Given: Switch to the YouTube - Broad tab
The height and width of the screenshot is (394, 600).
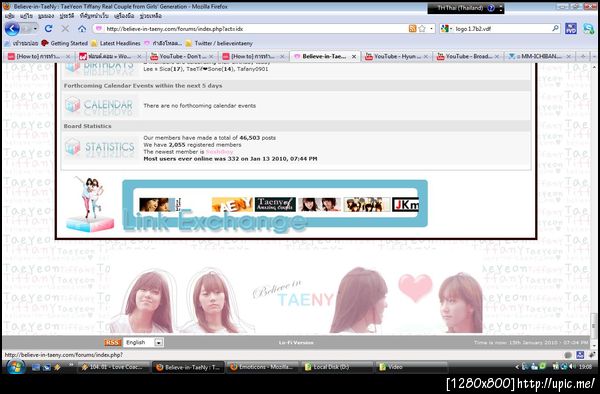Looking at the screenshot, I should click(468, 56).
